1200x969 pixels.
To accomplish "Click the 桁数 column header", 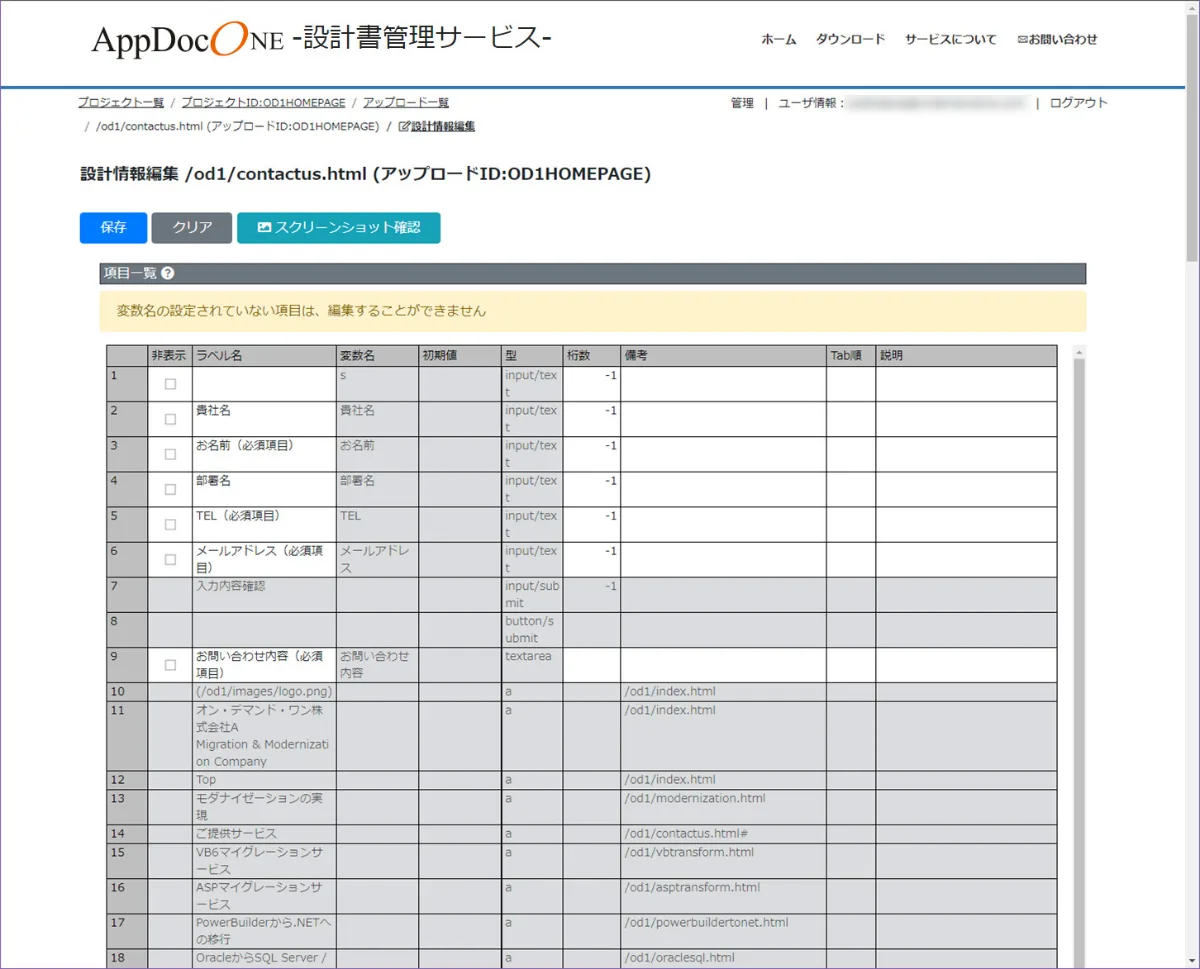I will 591,356.
